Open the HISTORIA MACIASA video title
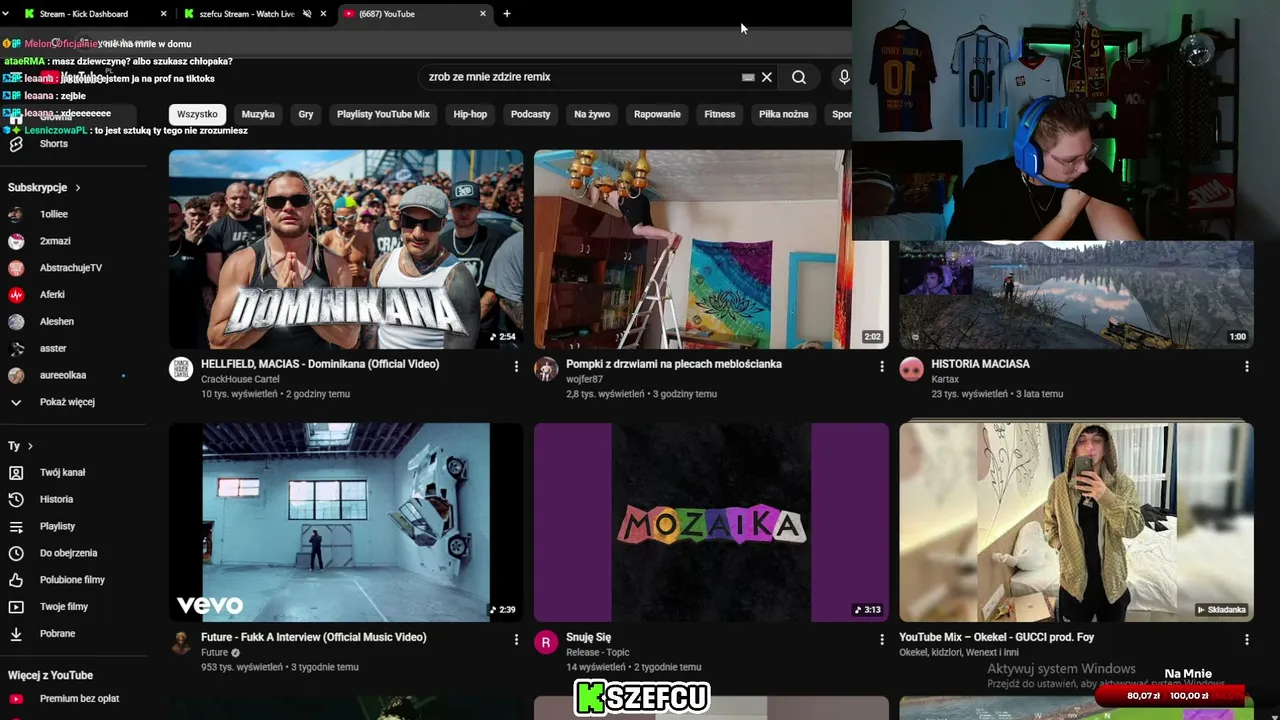Image resolution: width=1280 pixels, height=720 pixels. pyautogui.click(x=980, y=364)
